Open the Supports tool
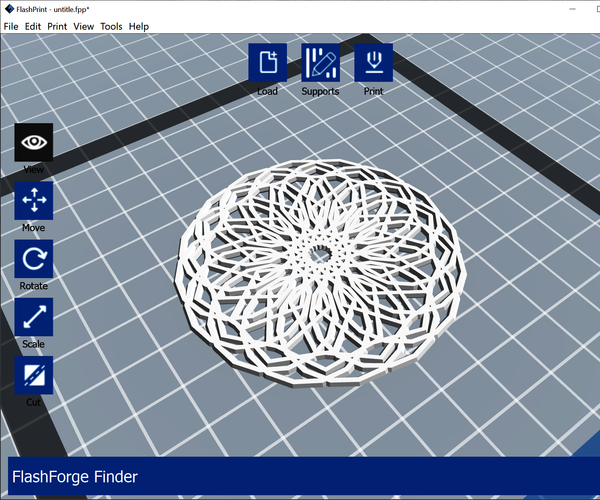Image resolution: width=600 pixels, height=500 pixels. 320,62
